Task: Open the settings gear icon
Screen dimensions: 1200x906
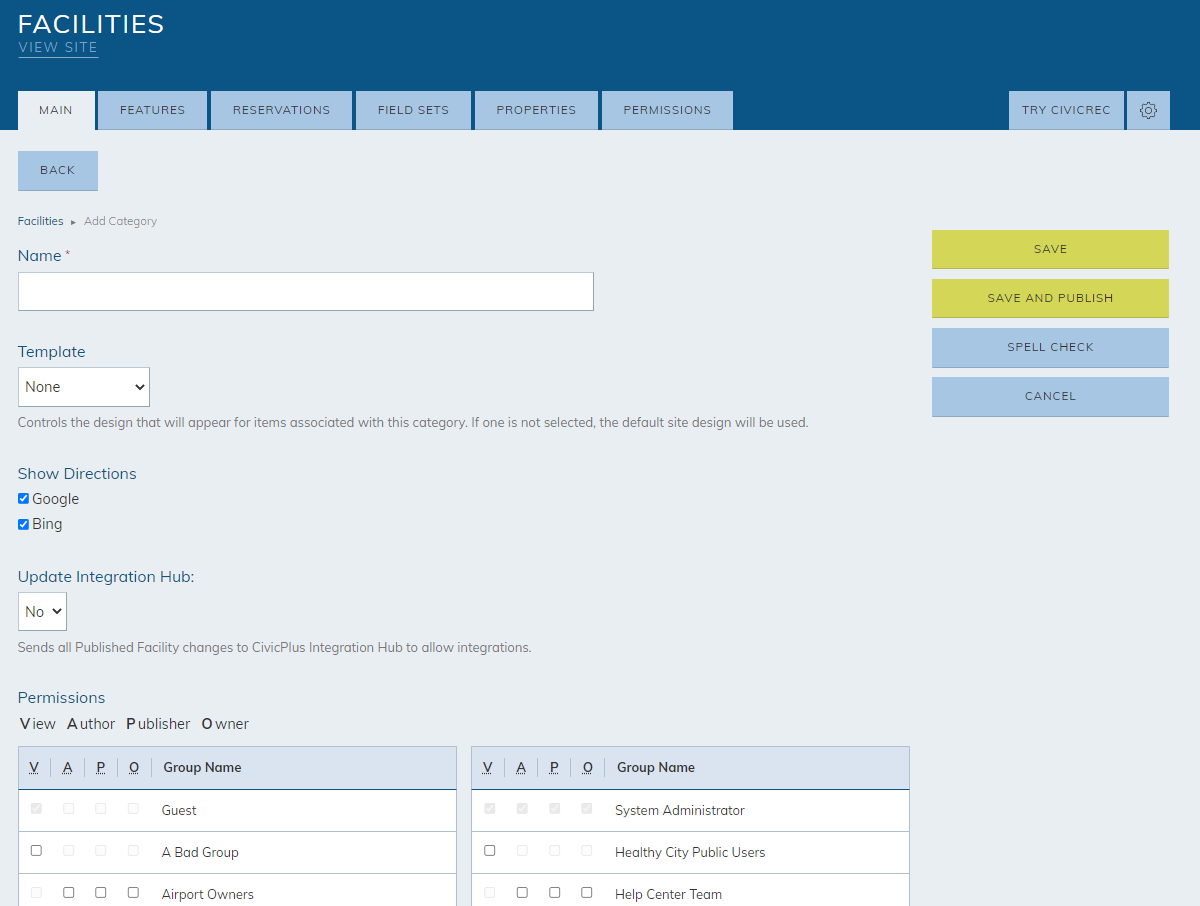Action: 1148,111
